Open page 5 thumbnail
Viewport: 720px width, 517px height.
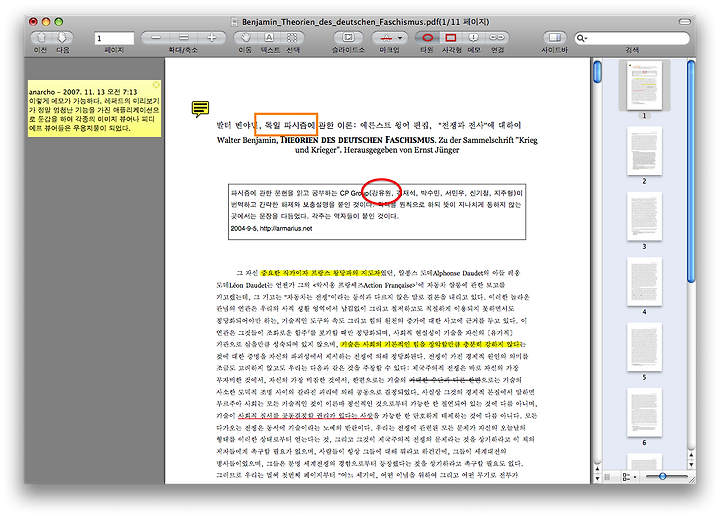coord(644,347)
